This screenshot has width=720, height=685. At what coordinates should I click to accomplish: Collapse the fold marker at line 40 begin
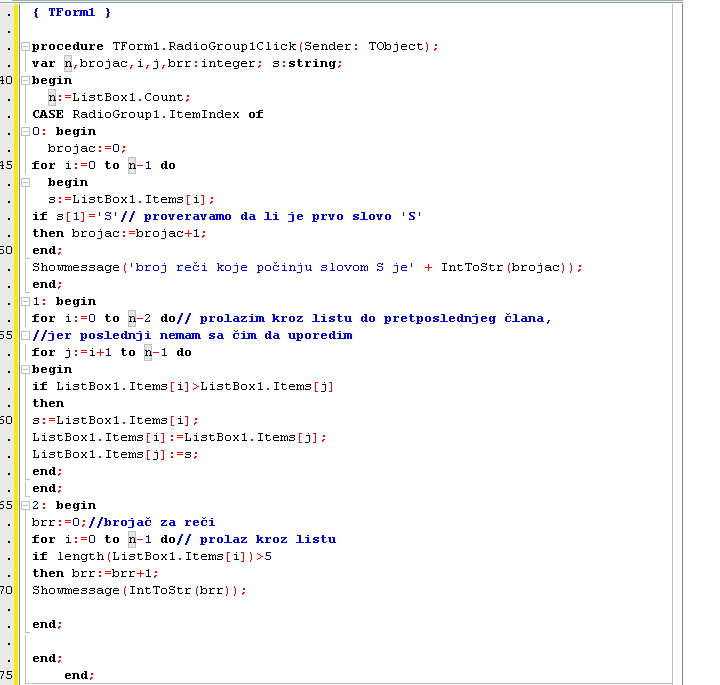click(24, 81)
